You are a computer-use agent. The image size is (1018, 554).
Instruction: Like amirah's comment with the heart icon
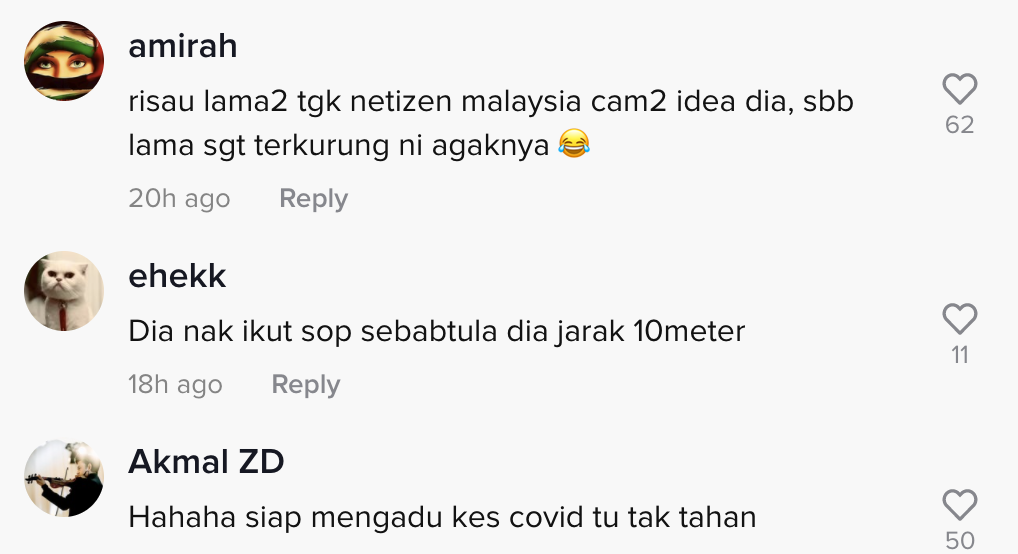(960, 89)
